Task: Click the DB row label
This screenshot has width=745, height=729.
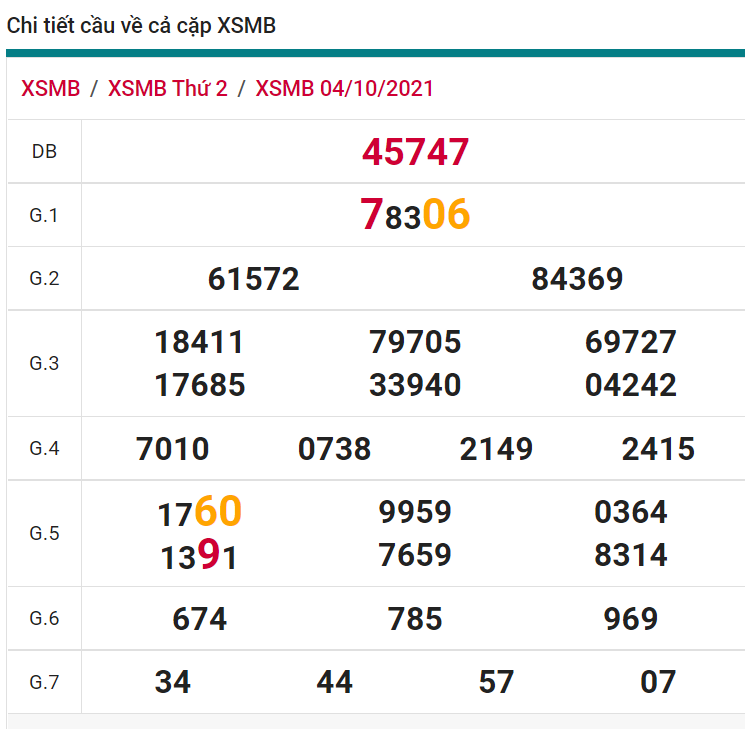Action: (44, 152)
